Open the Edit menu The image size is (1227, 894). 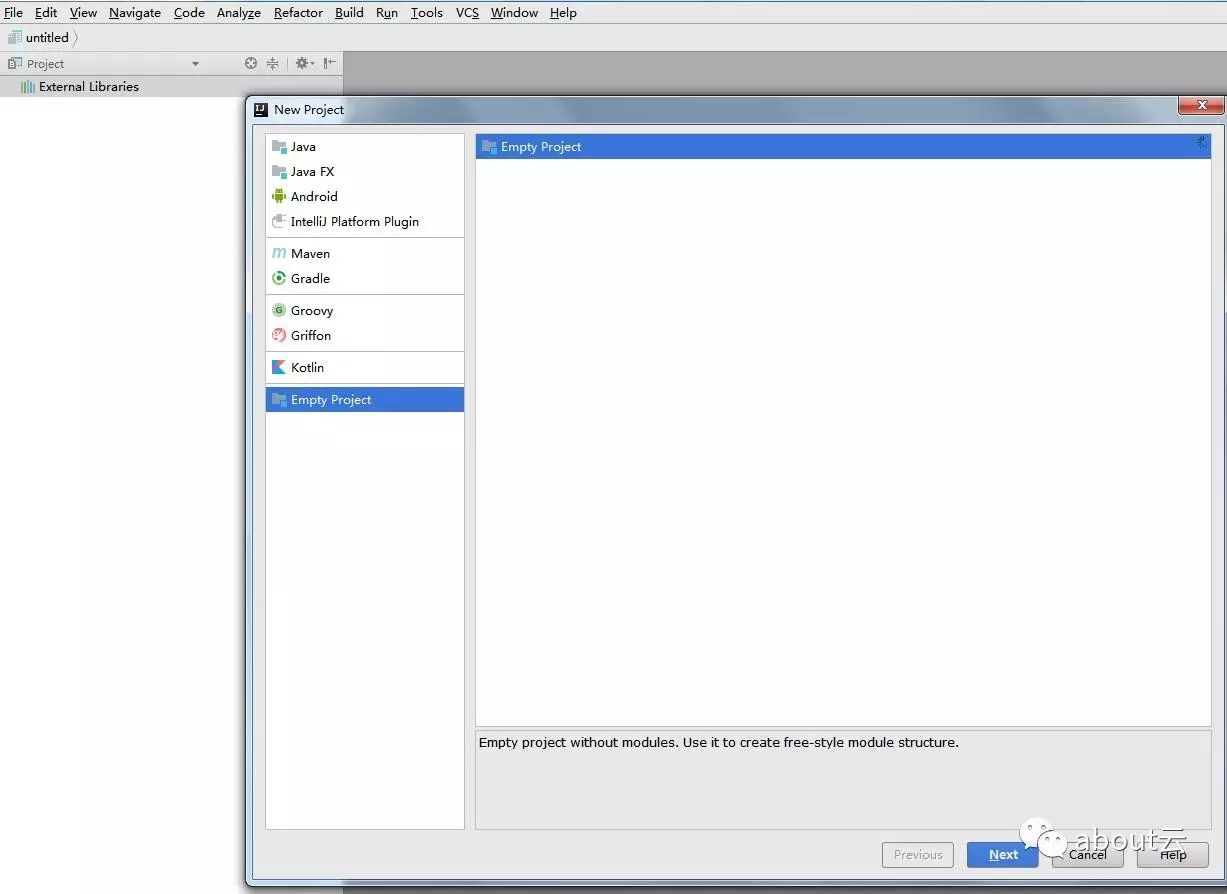pos(46,13)
